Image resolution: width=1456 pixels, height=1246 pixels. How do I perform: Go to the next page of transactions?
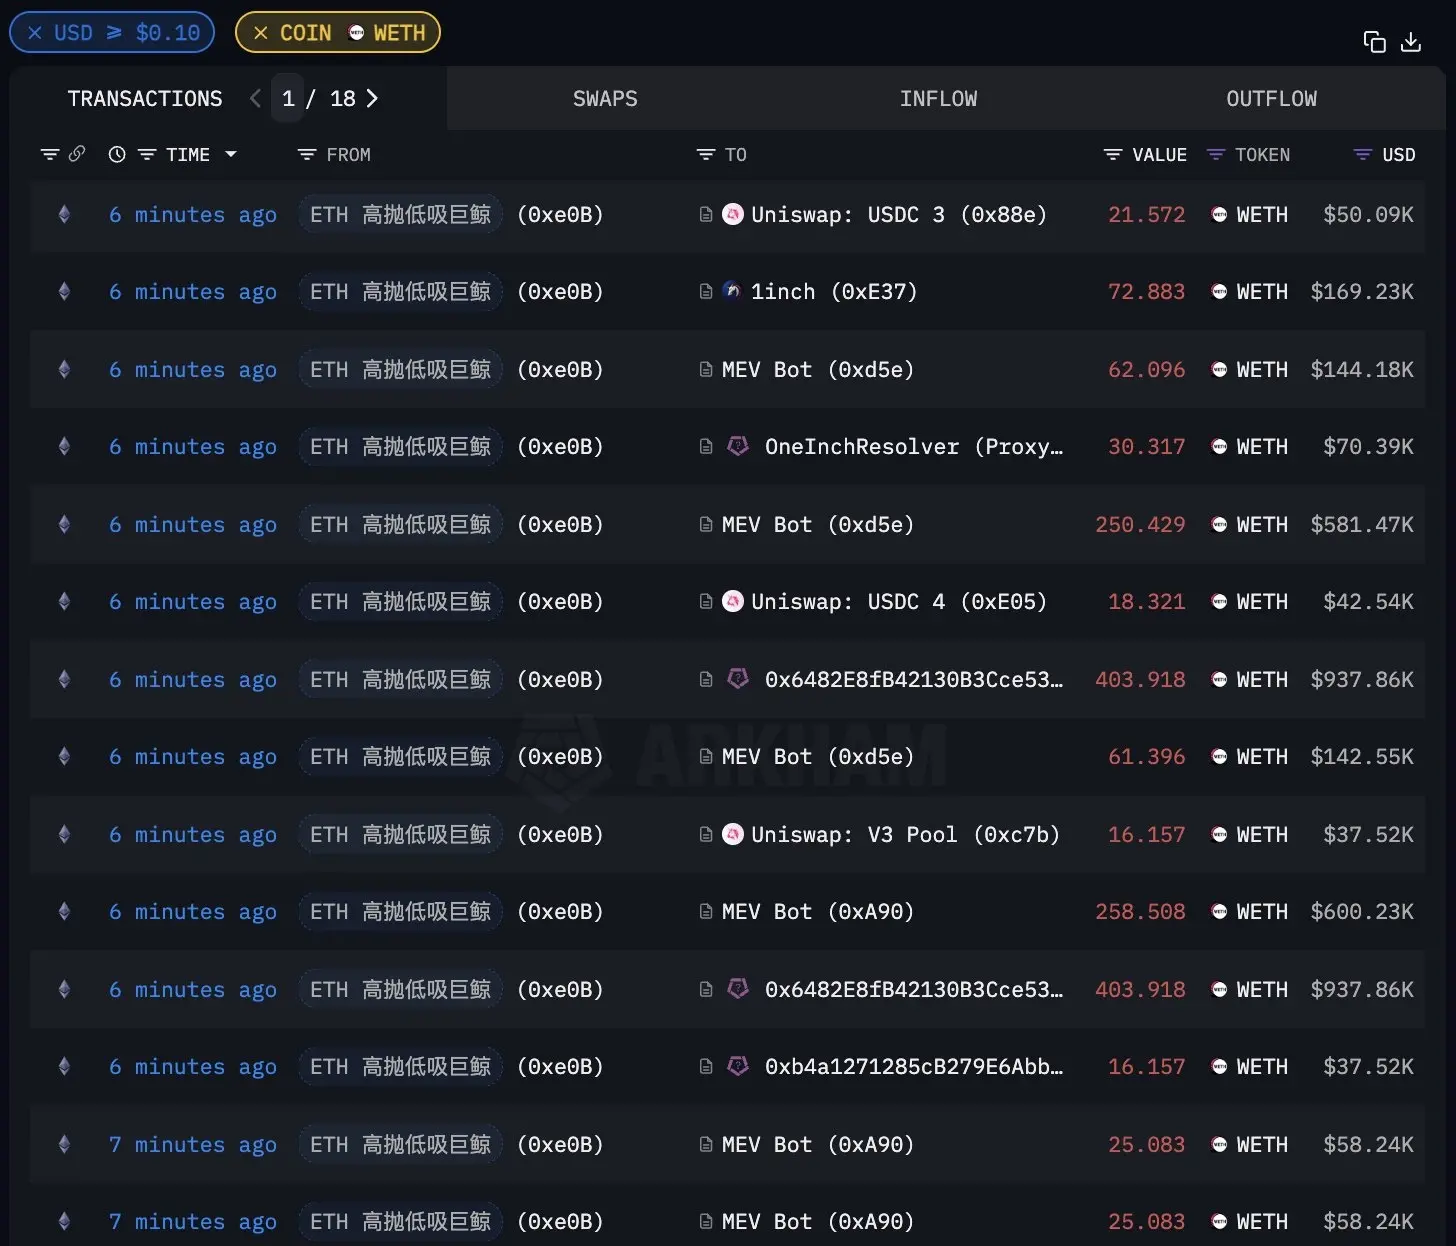[372, 98]
